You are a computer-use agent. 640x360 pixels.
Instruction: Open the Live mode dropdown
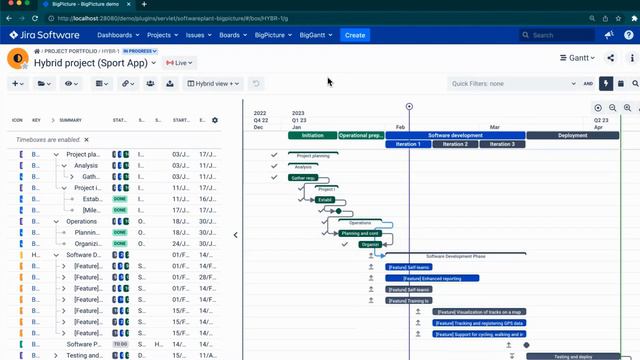[179, 63]
